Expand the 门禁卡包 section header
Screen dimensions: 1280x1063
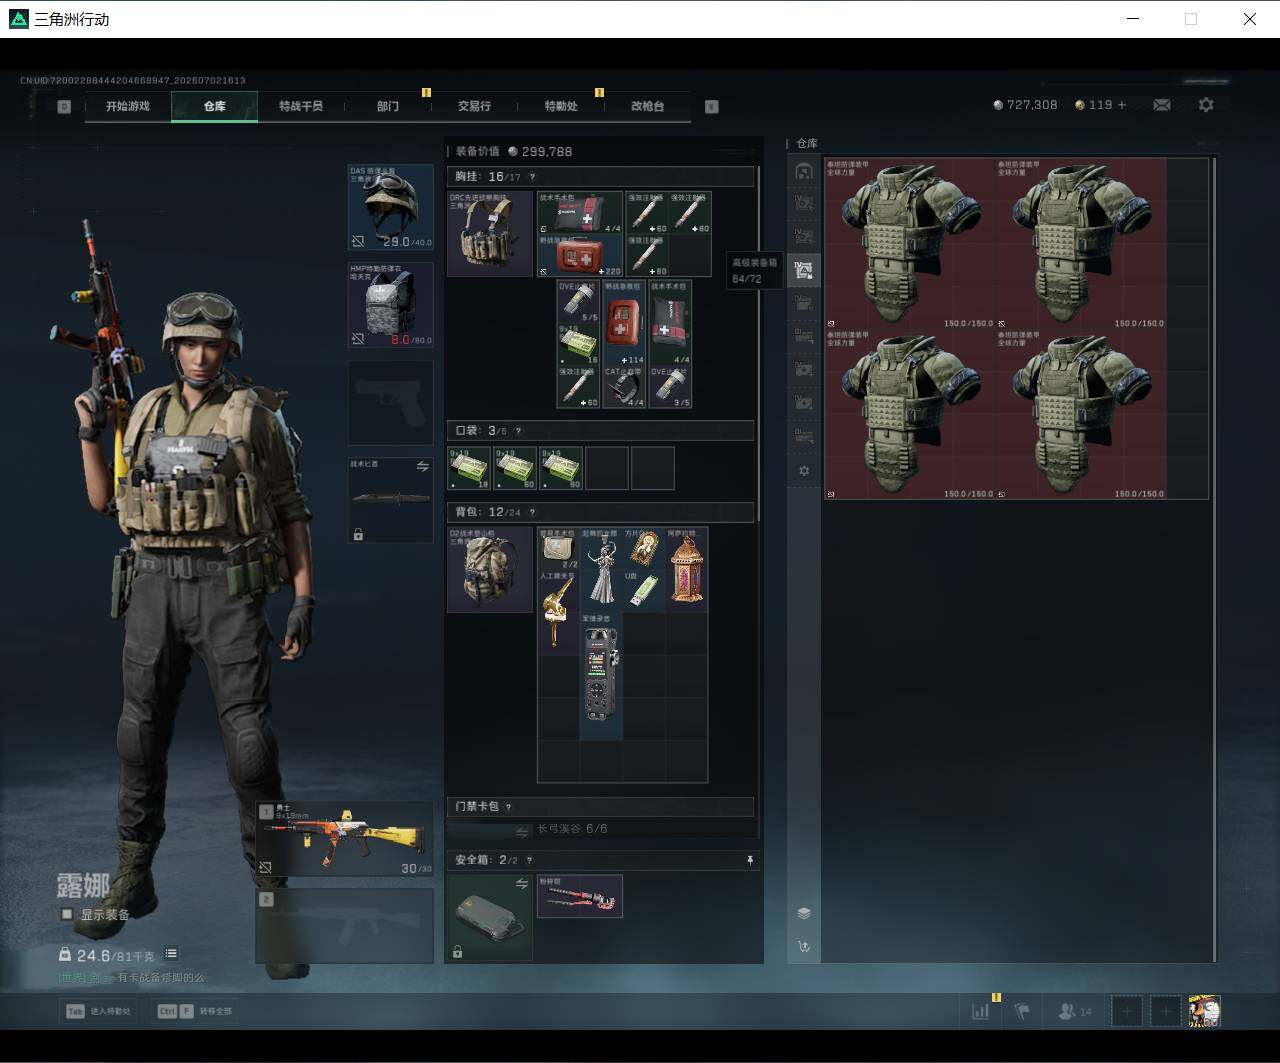click(600, 807)
